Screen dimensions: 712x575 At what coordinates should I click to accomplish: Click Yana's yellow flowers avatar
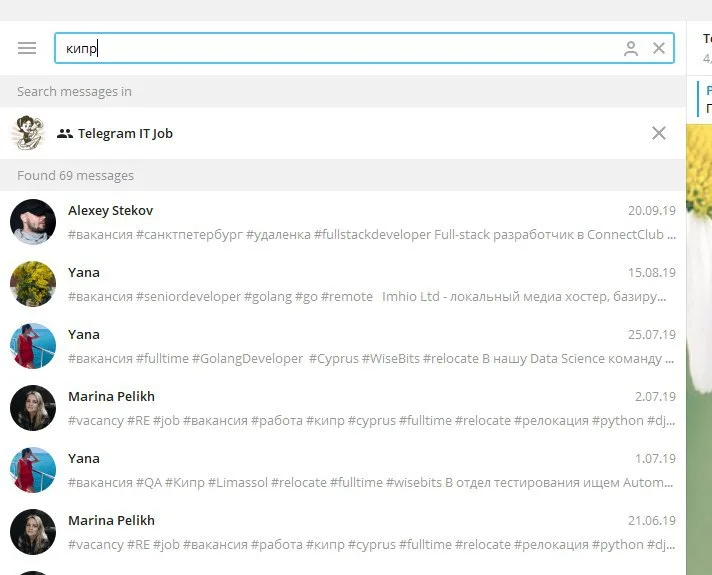pos(33,284)
